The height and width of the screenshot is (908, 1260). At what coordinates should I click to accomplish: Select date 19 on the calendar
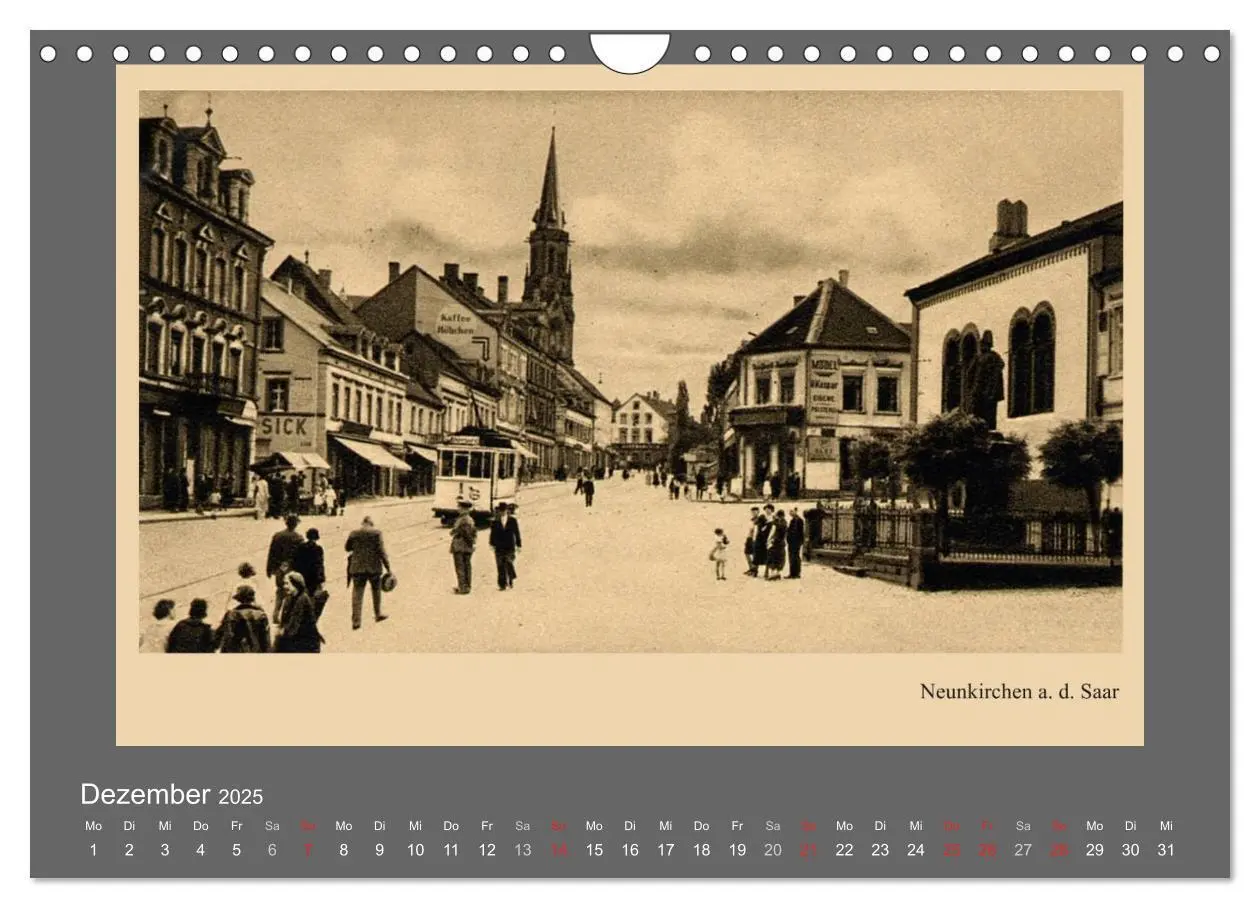pos(737,850)
